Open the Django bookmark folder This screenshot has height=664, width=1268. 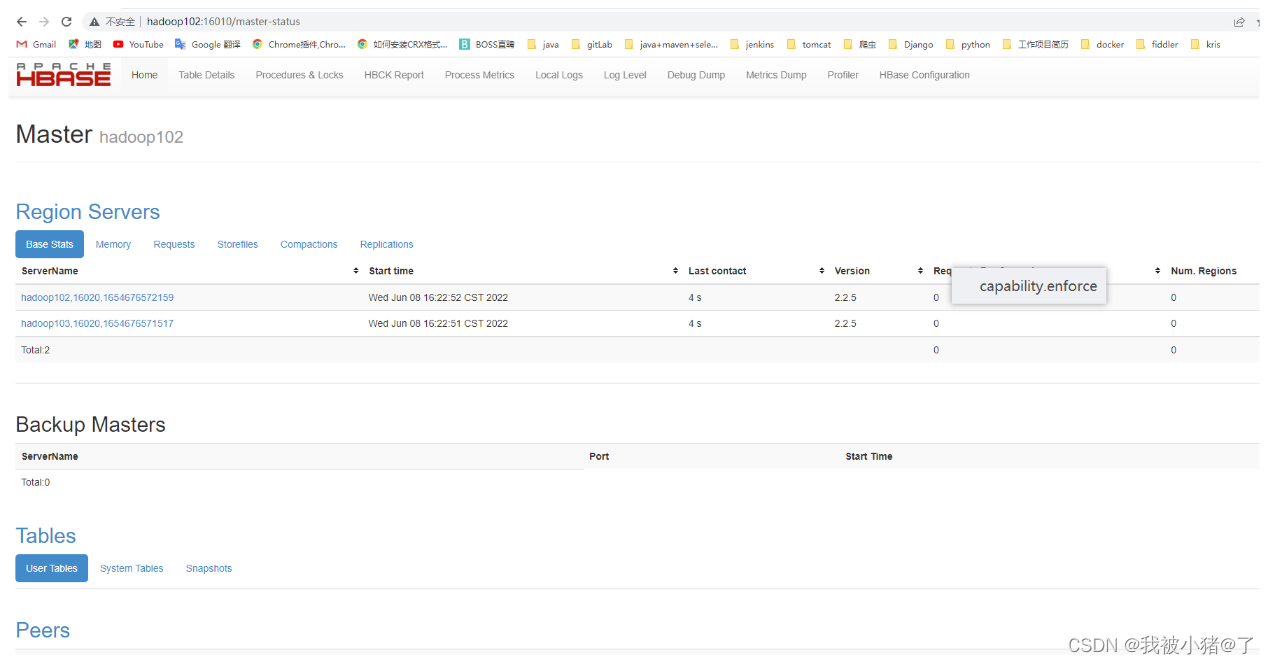pyautogui.click(x=911, y=44)
